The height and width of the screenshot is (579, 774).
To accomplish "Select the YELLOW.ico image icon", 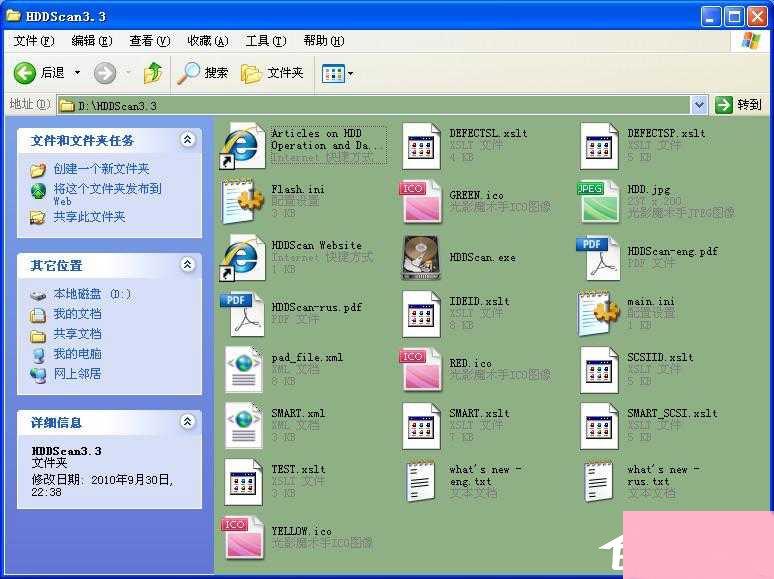I will 242,538.
